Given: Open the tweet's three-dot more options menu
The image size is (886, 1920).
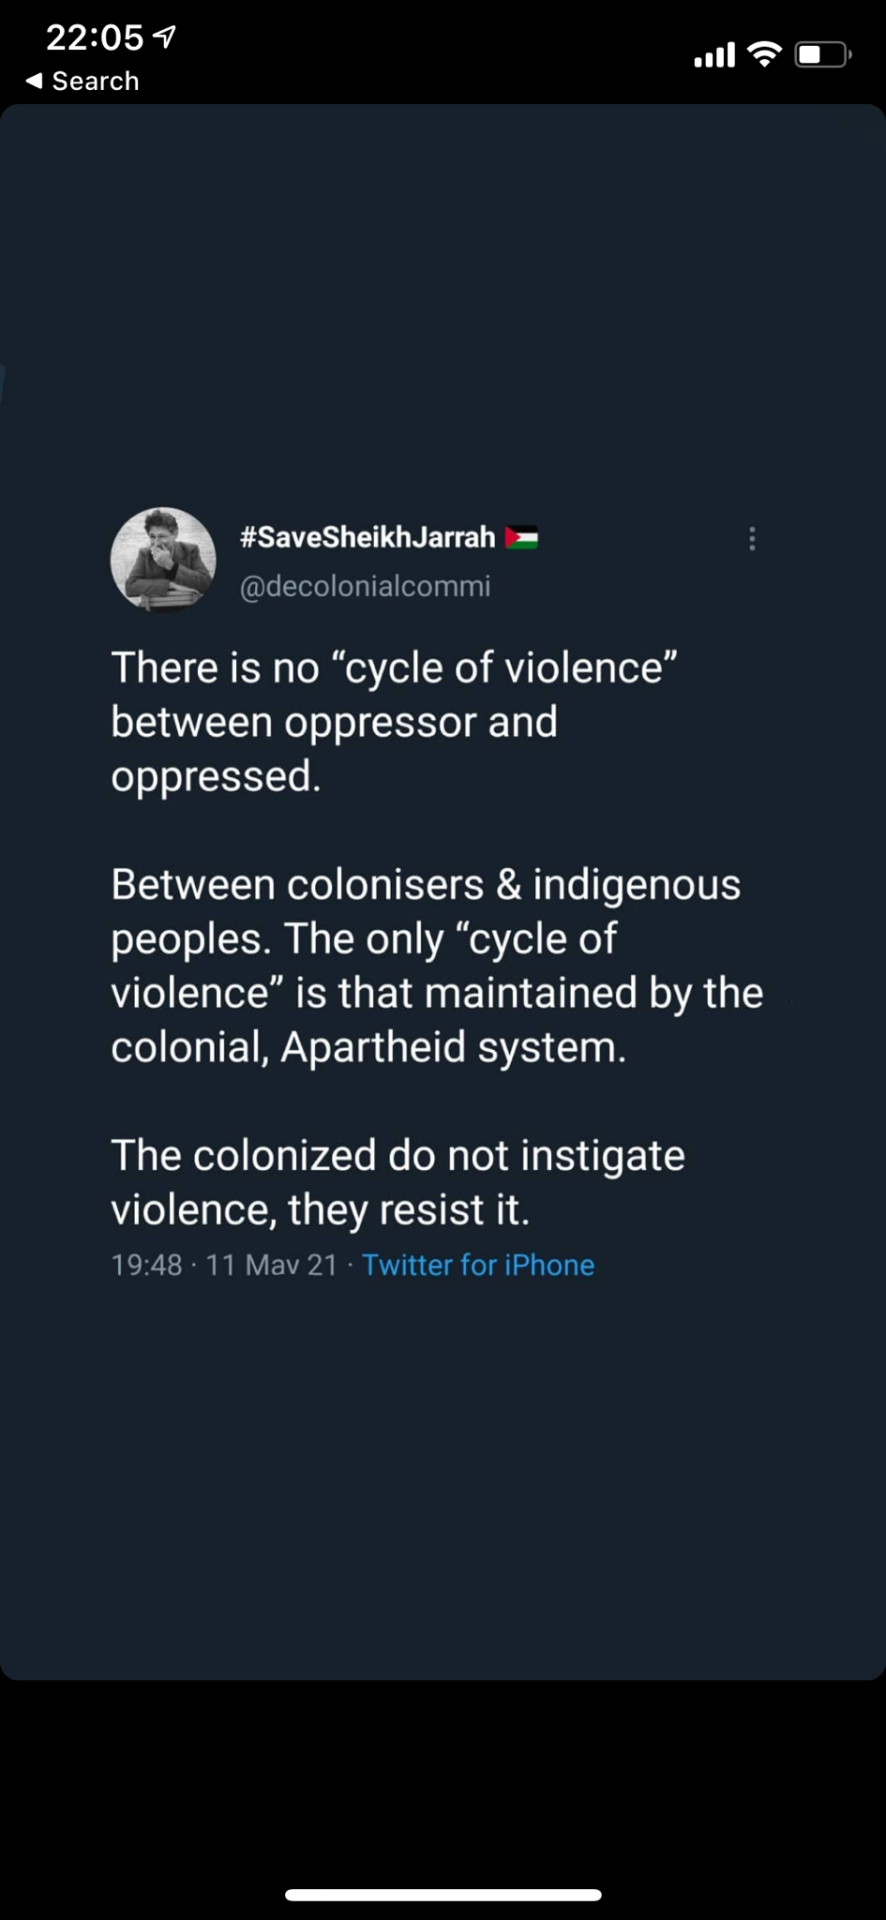Looking at the screenshot, I should point(752,539).
